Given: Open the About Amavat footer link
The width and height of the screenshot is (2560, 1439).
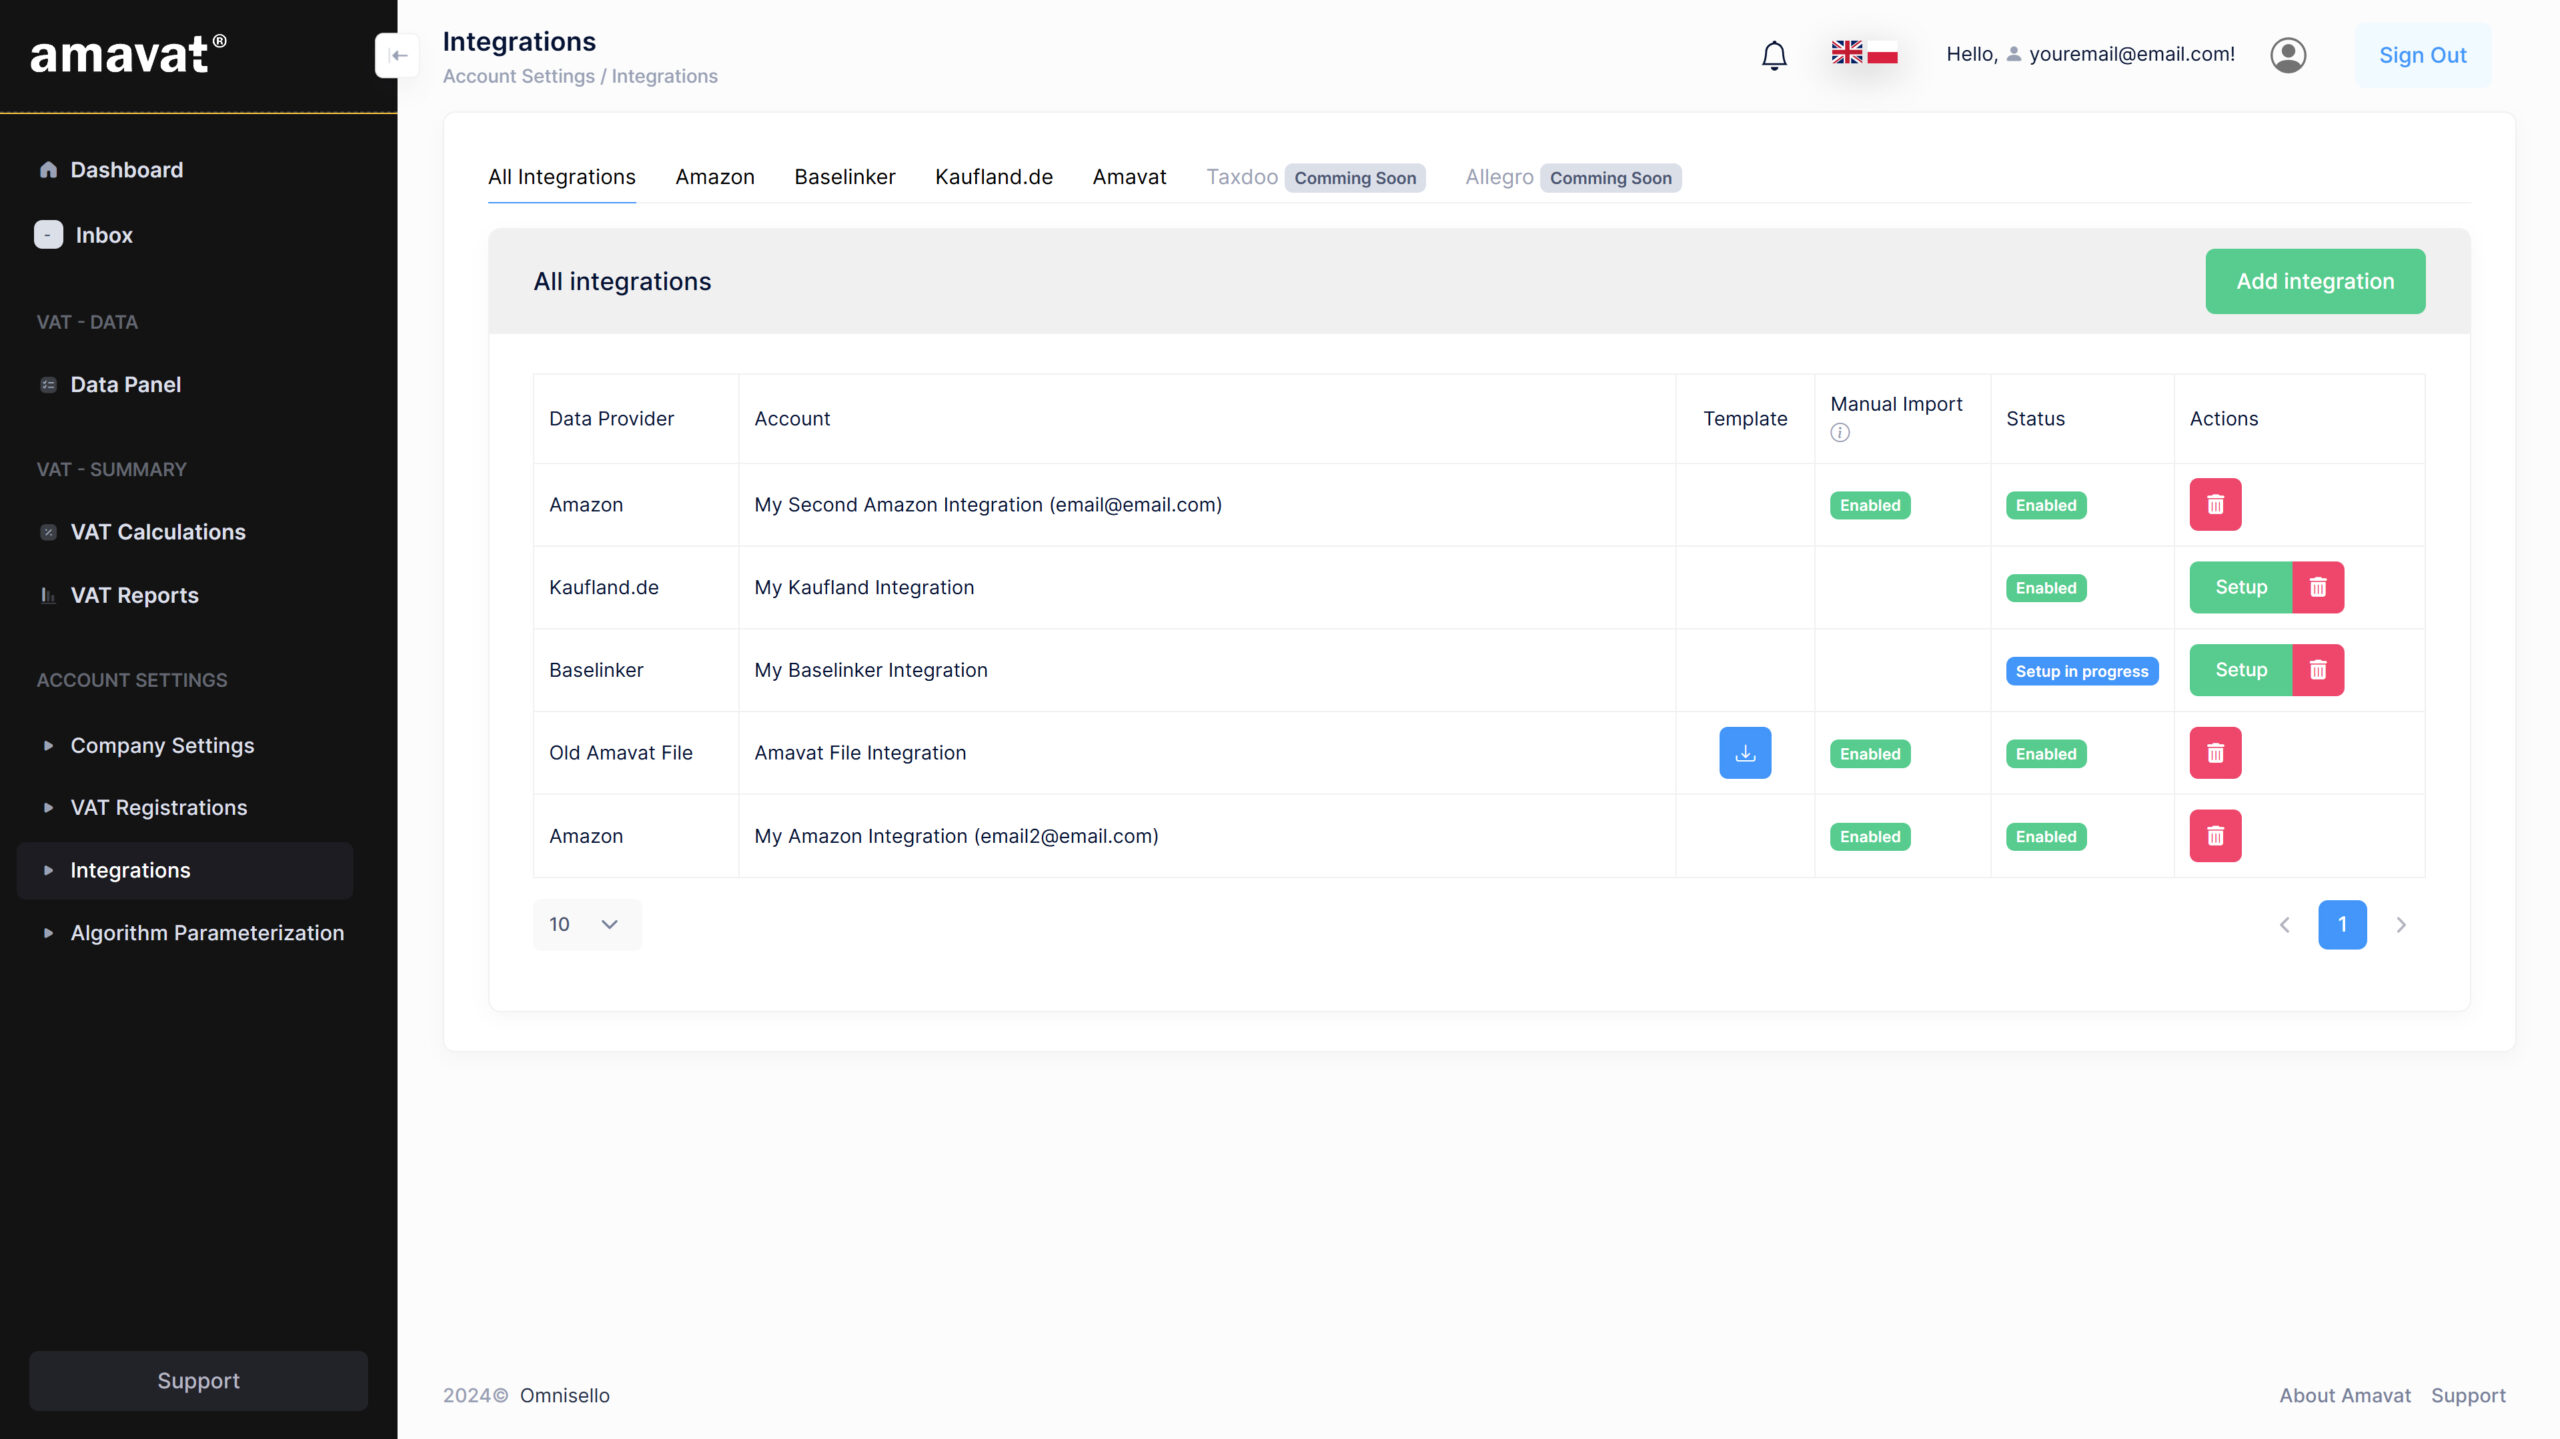Looking at the screenshot, I should coord(2344,1395).
